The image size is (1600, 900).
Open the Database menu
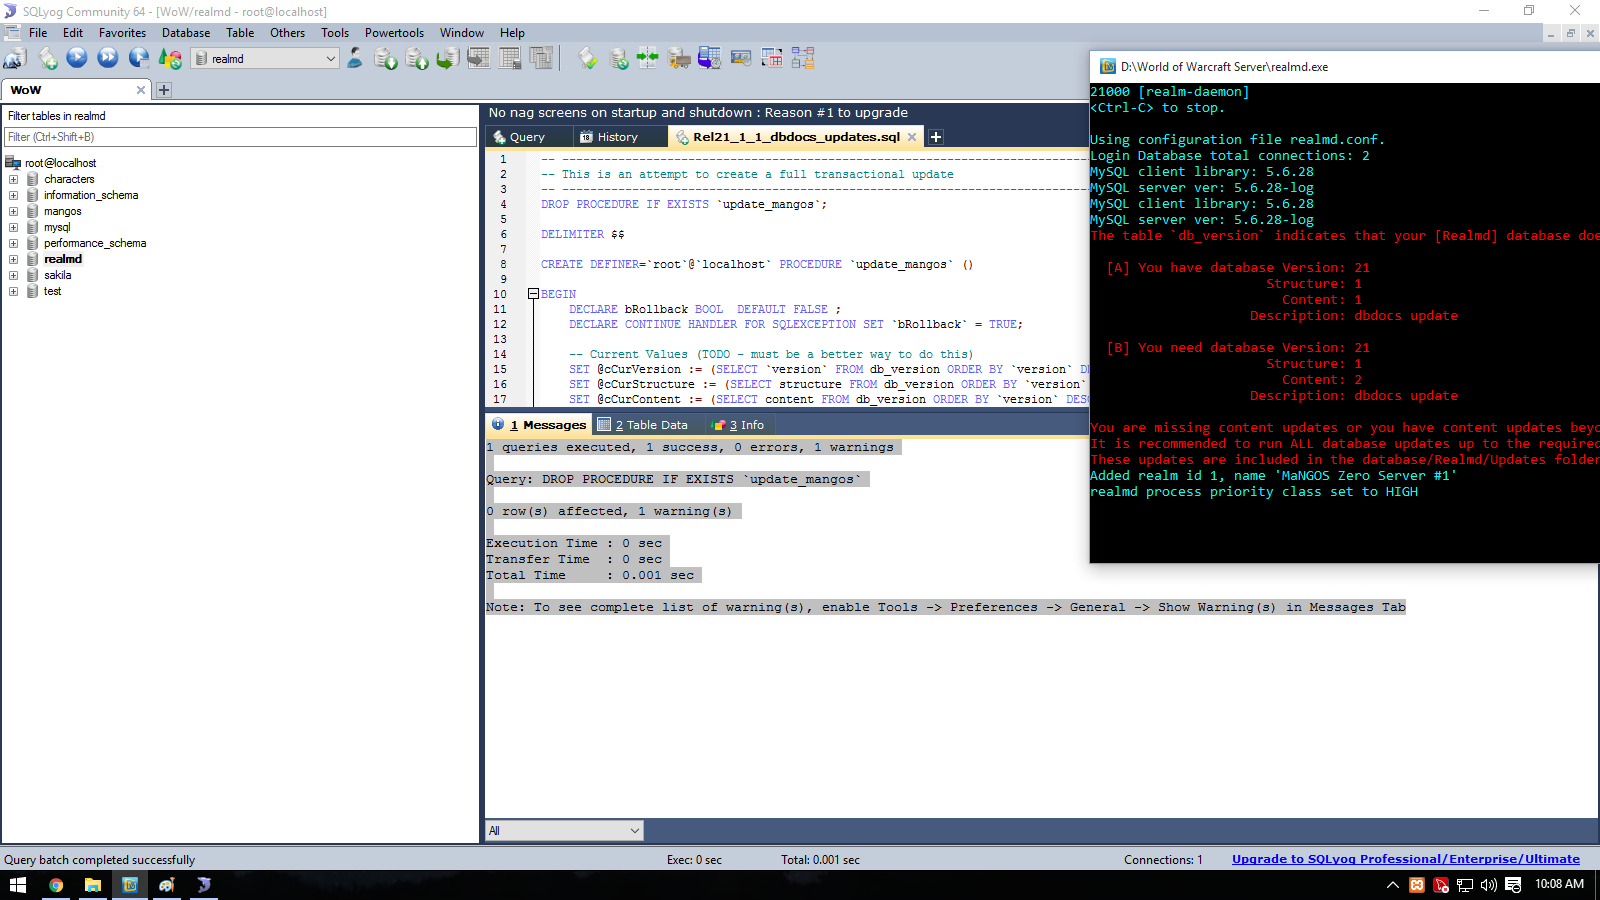click(186, 33)
